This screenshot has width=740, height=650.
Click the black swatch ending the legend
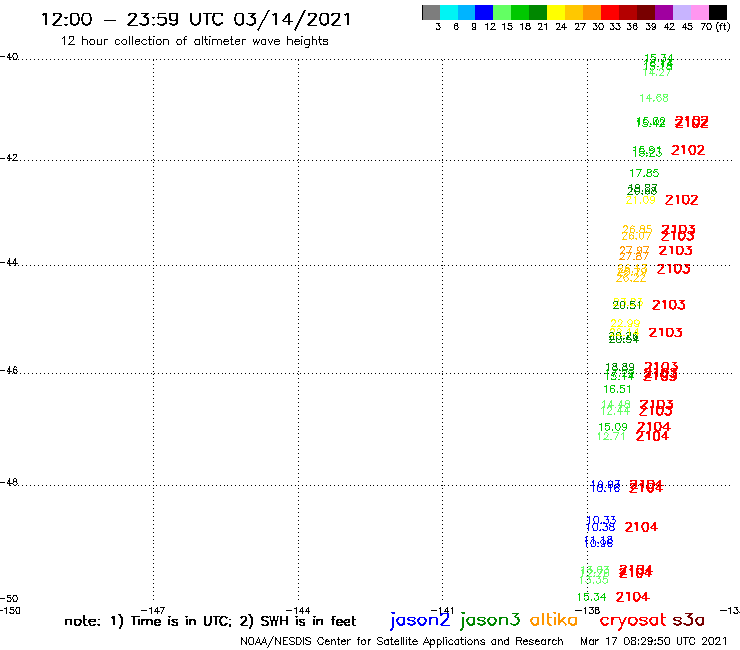pos(717,12)
